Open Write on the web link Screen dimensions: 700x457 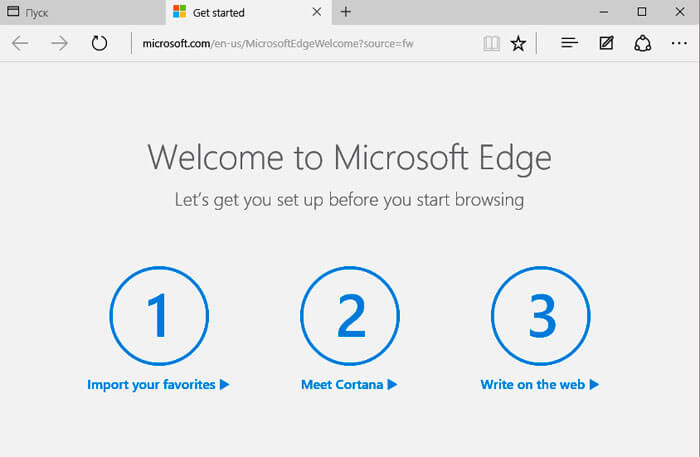point(540,385)
